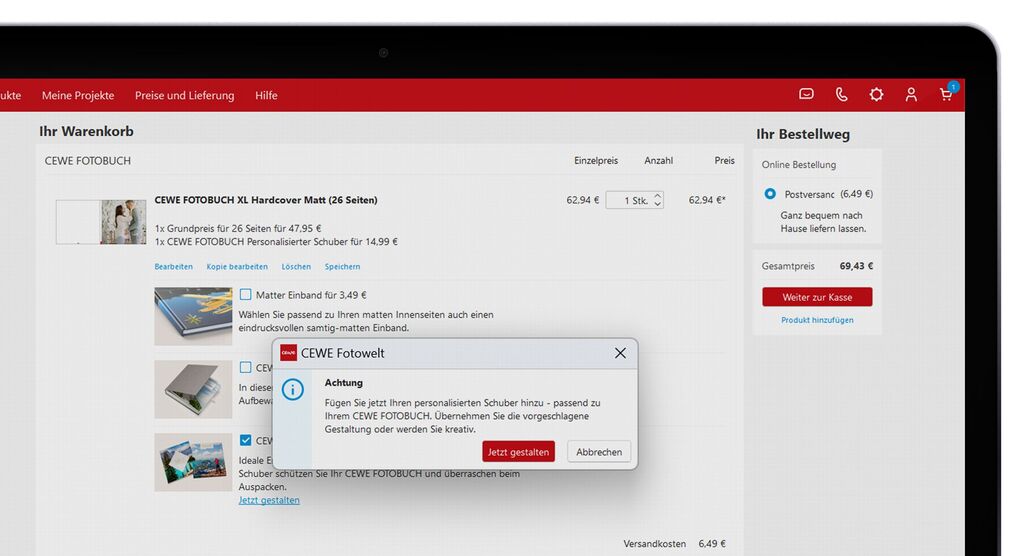1024x556 pixels.
Task: Click Produkt hinzufügen link
Action: coord(817,320)
